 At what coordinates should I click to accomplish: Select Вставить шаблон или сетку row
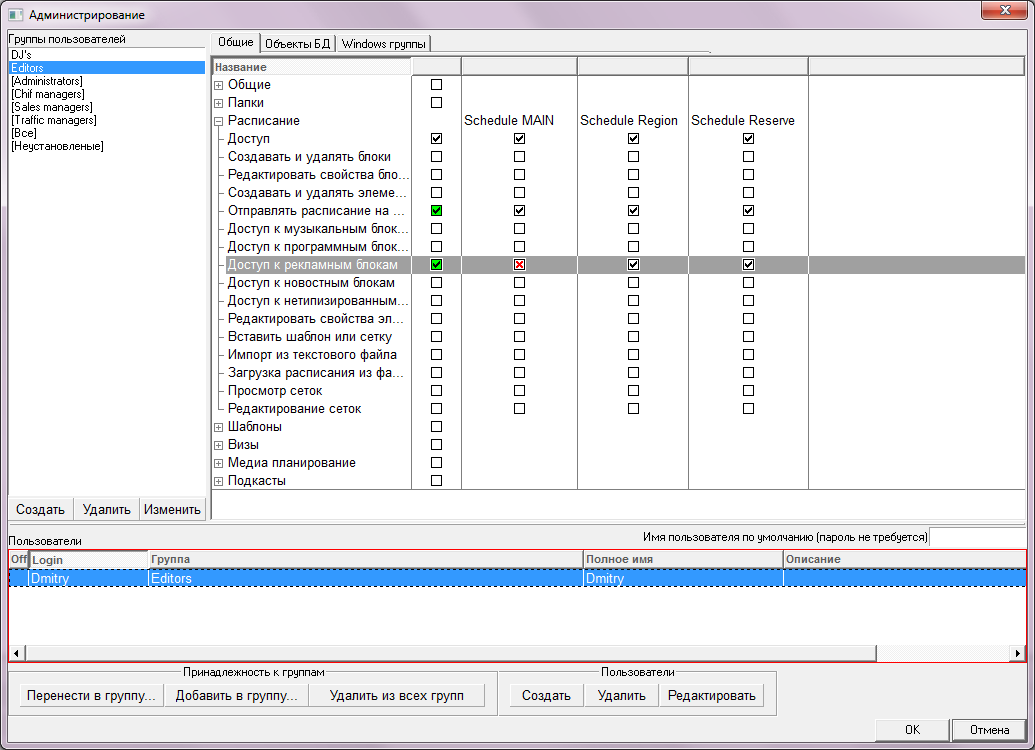[x=310, y=337]
